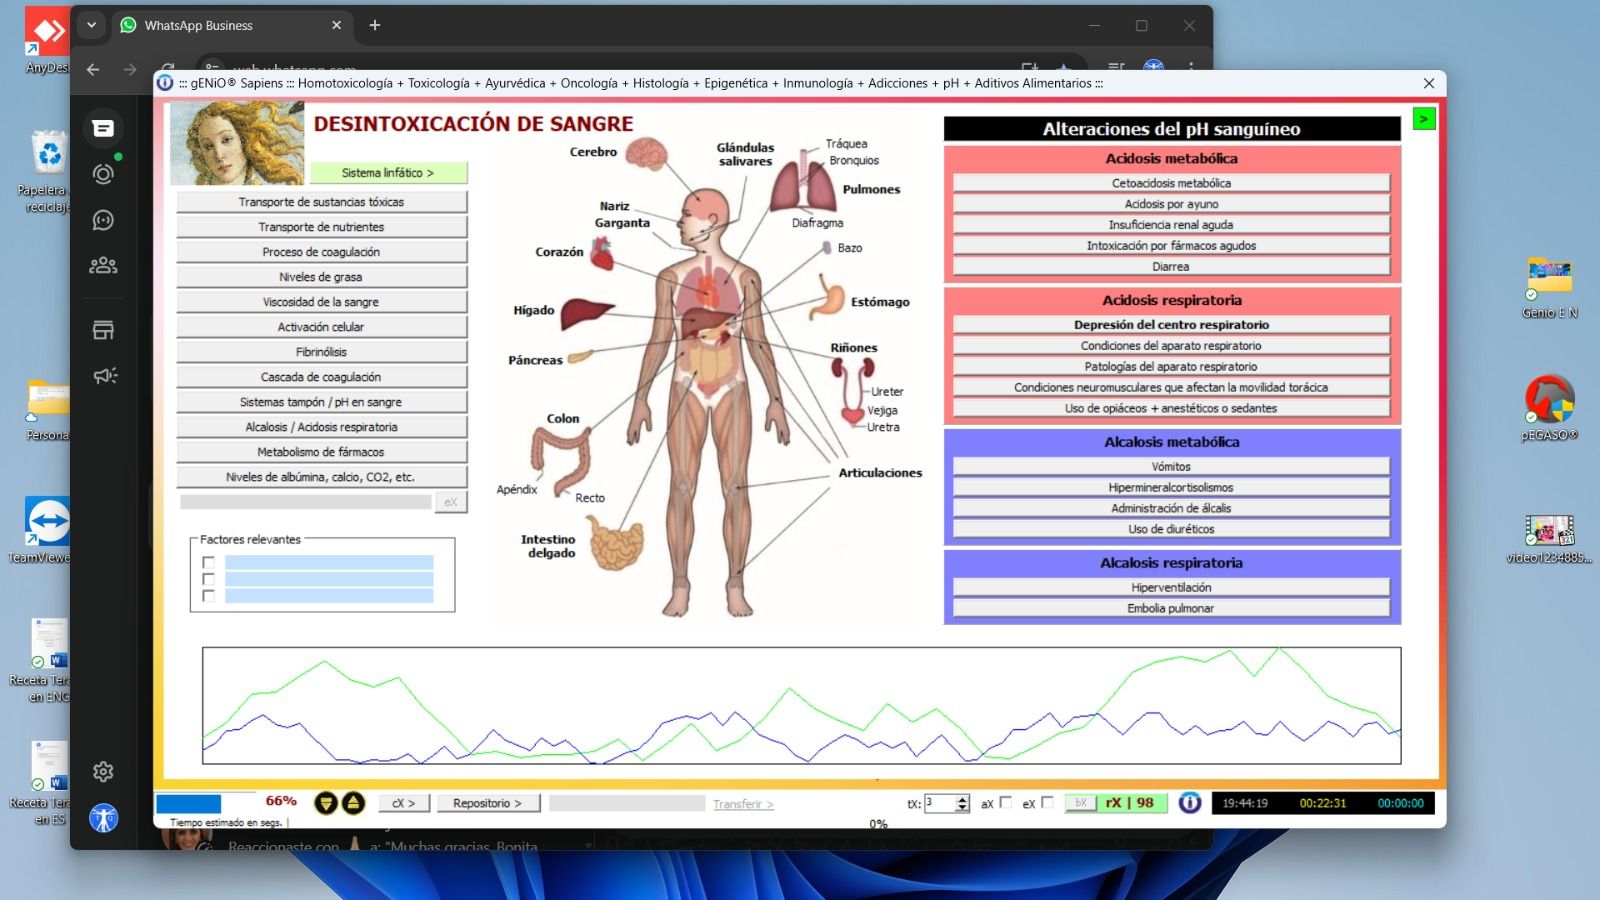Click the Transferir > link

[x=742, y=804]
